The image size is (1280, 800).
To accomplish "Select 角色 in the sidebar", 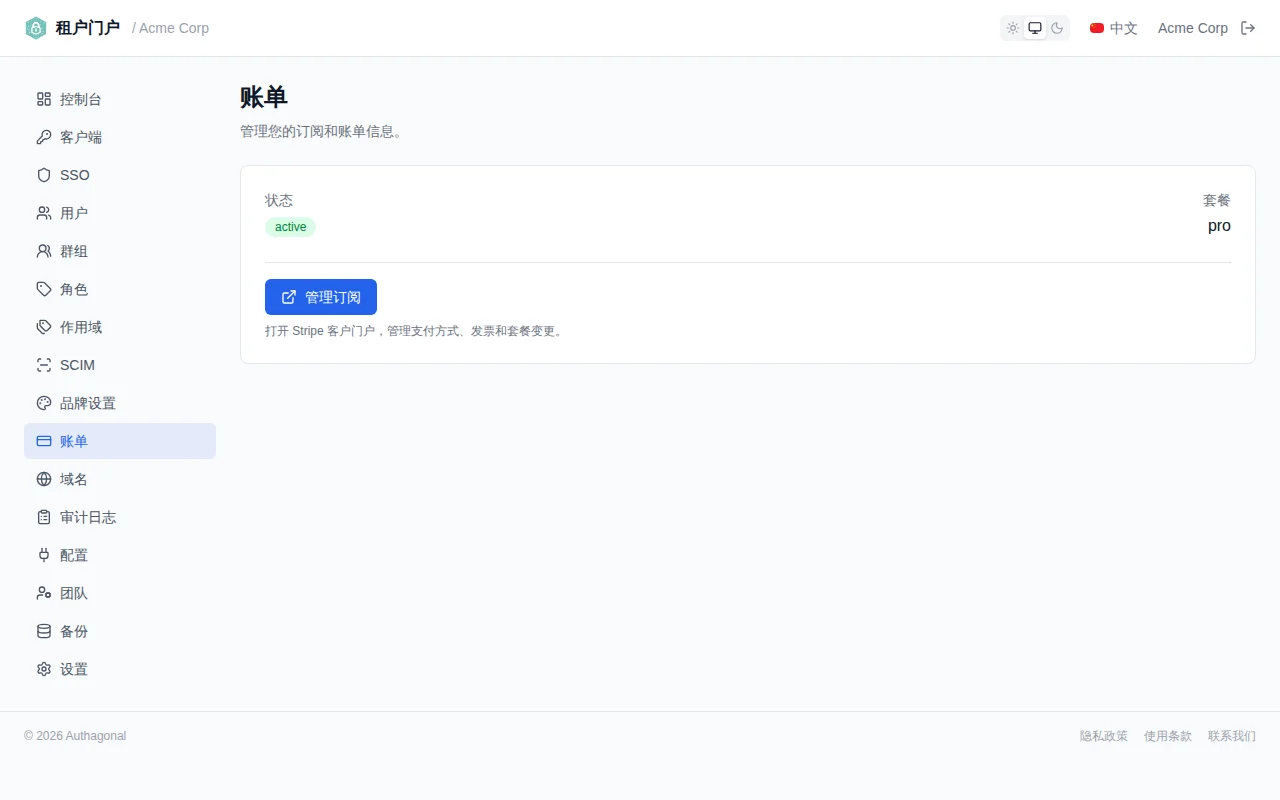I will click(x=74, y=289).
